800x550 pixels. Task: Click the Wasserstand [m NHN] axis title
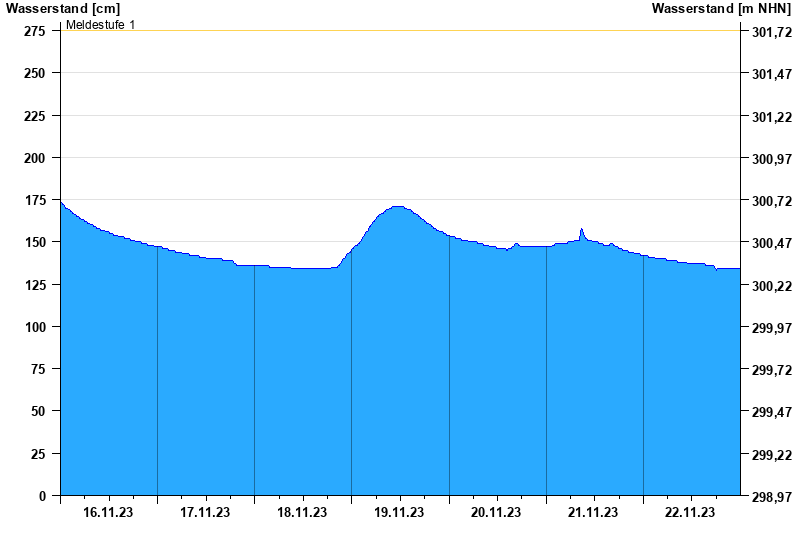[x=721, y=8]
